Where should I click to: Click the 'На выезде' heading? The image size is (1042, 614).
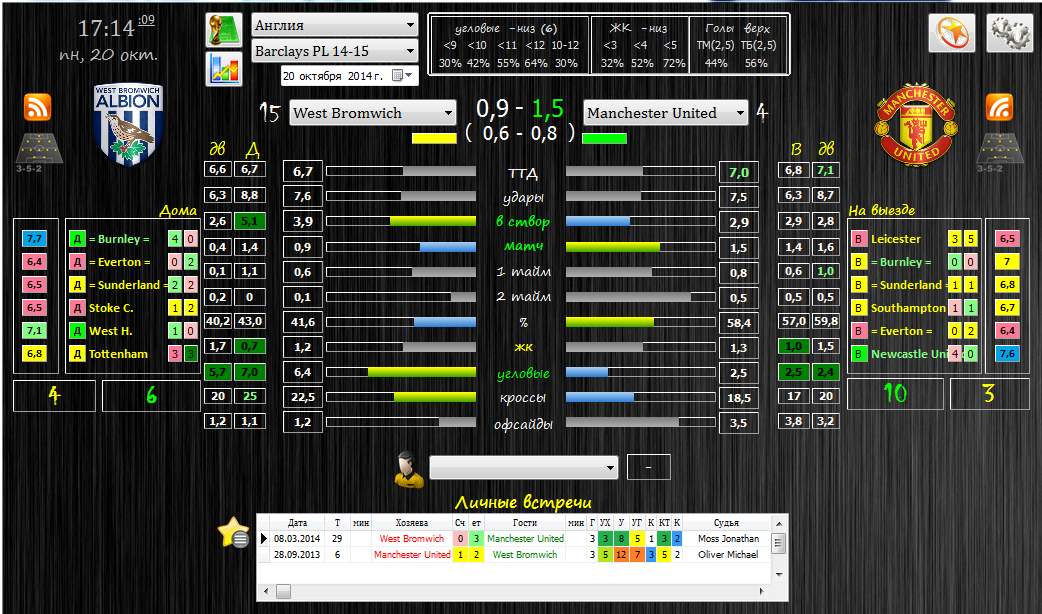[x=882, y=211]
